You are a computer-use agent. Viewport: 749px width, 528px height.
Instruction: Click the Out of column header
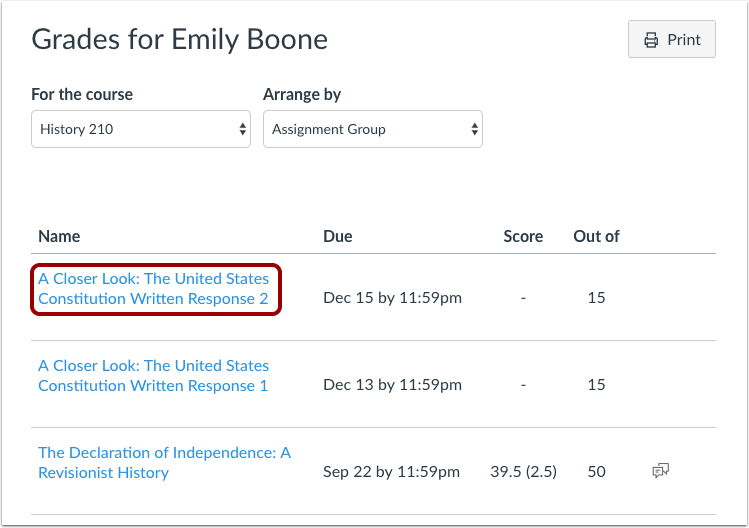pos(596,237)
